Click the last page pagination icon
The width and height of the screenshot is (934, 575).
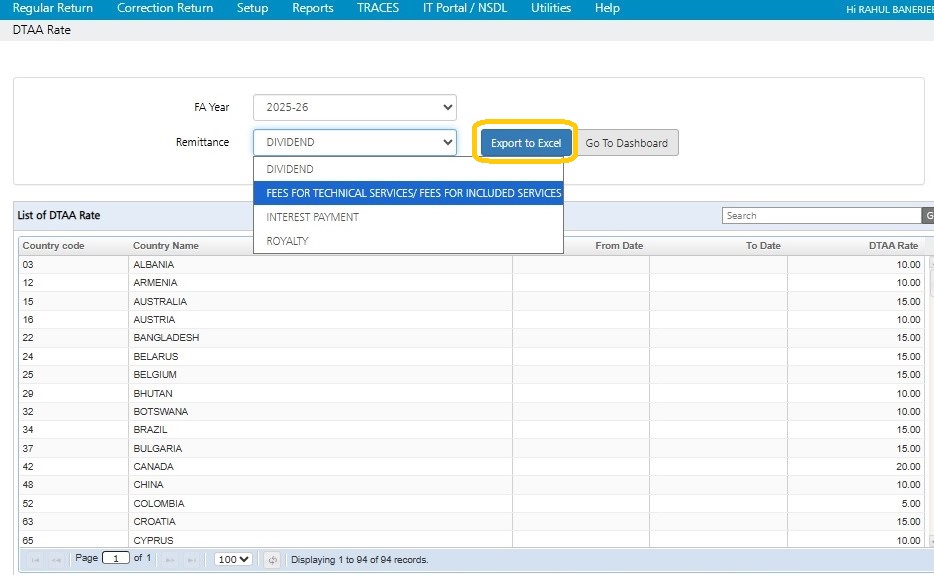click(191, 560)
